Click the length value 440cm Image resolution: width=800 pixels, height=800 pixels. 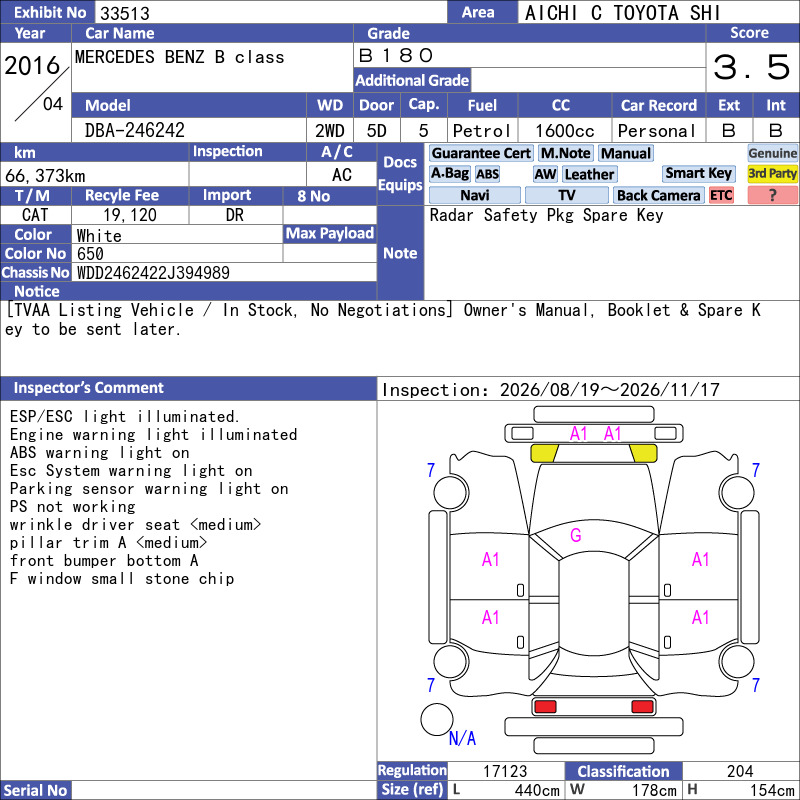(537, 790)
